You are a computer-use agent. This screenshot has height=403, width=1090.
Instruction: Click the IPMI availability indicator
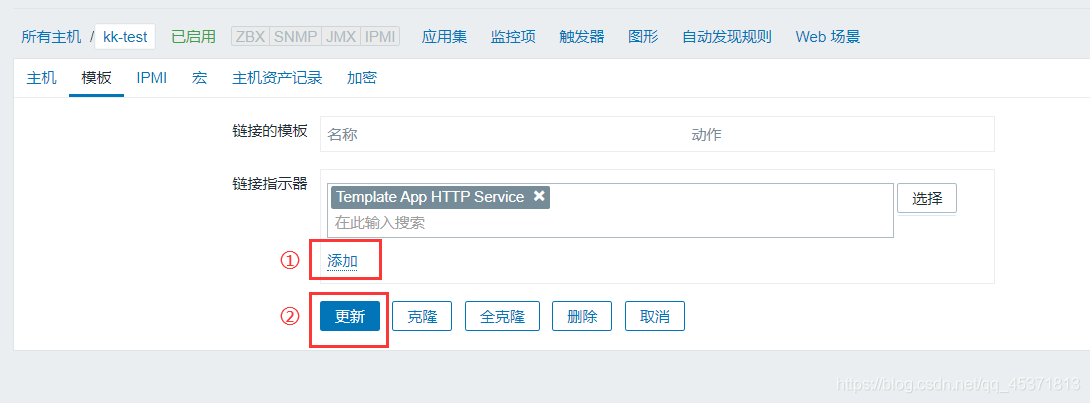pyautogui.click(x=380, y=37)
